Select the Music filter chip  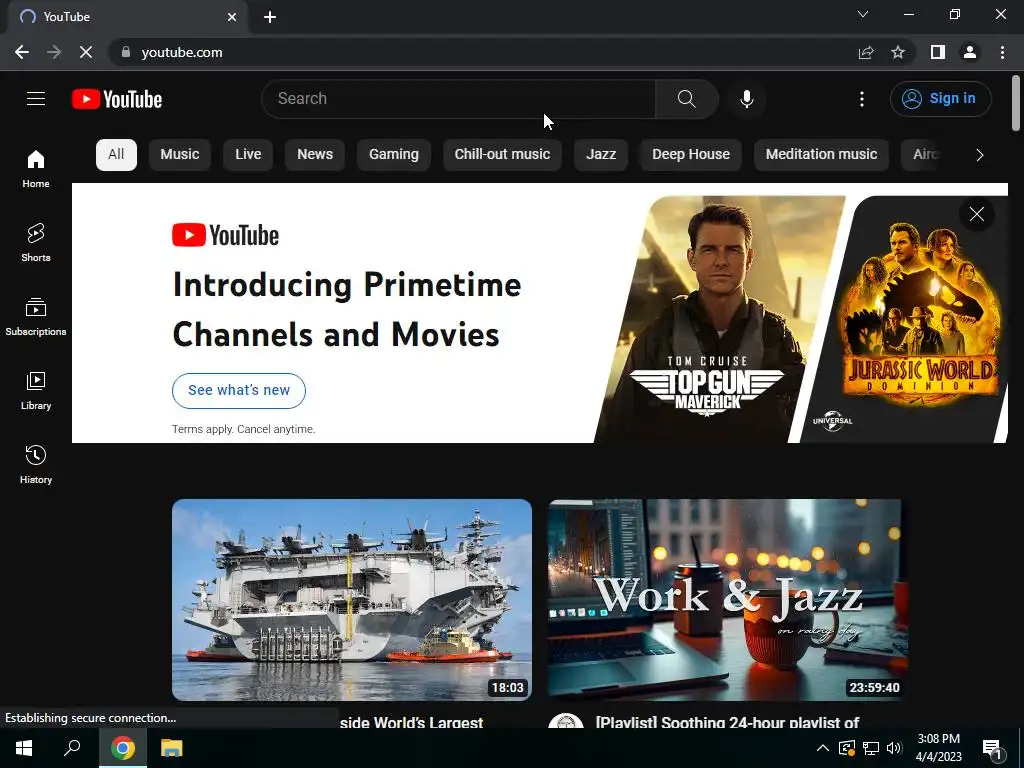pos(180,155)
